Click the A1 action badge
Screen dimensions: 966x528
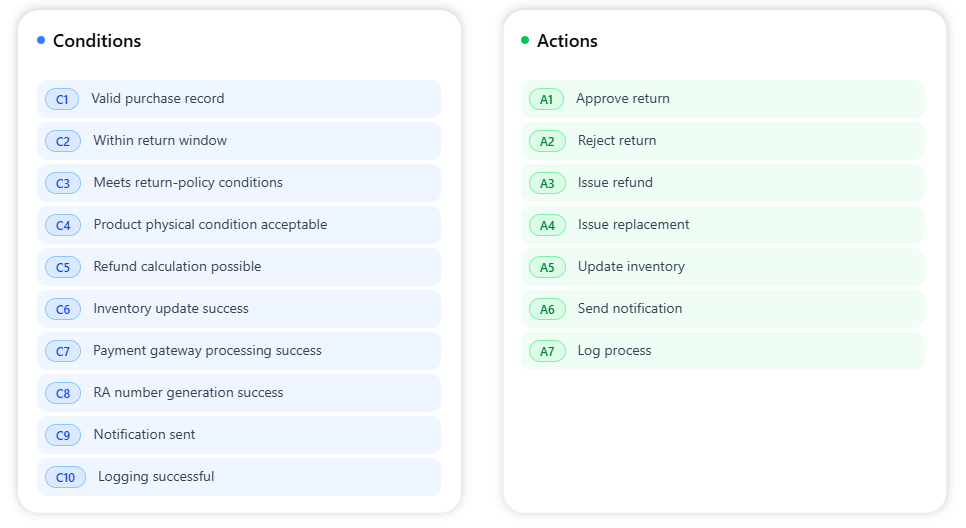coord(546,99)
